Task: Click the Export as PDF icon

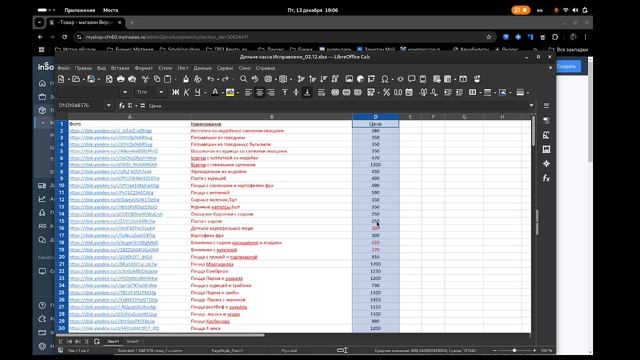Action: coord(109,79)
